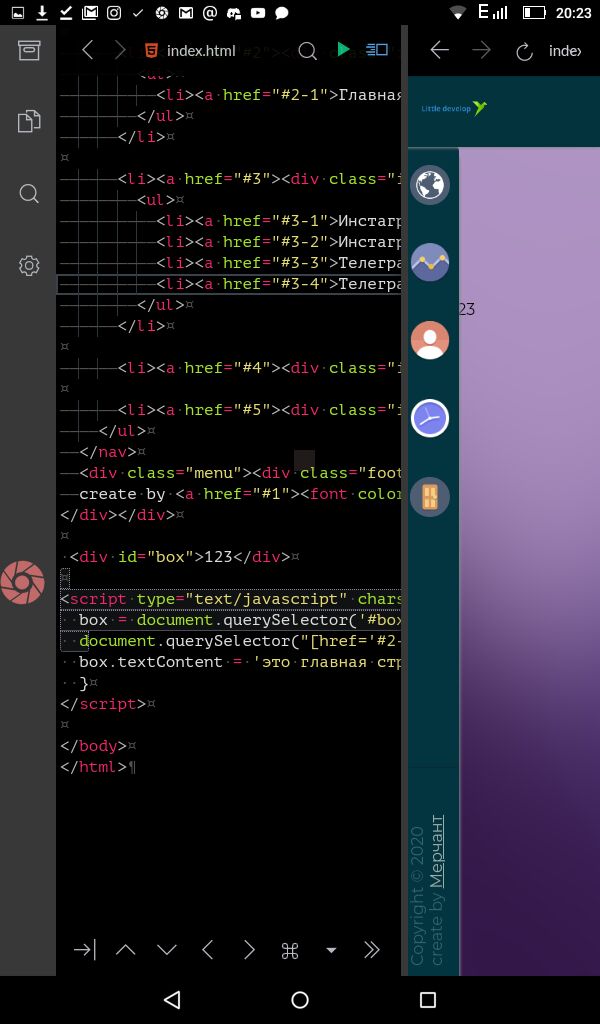Open find magnifier in editor toolbar
The height and width of the screenshot is (1024, 600).
click(x=307, y=51)
